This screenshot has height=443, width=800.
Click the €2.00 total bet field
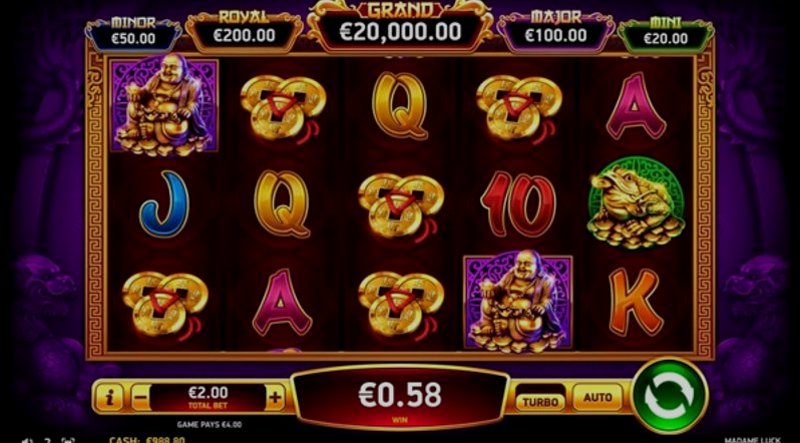(208, 397)
